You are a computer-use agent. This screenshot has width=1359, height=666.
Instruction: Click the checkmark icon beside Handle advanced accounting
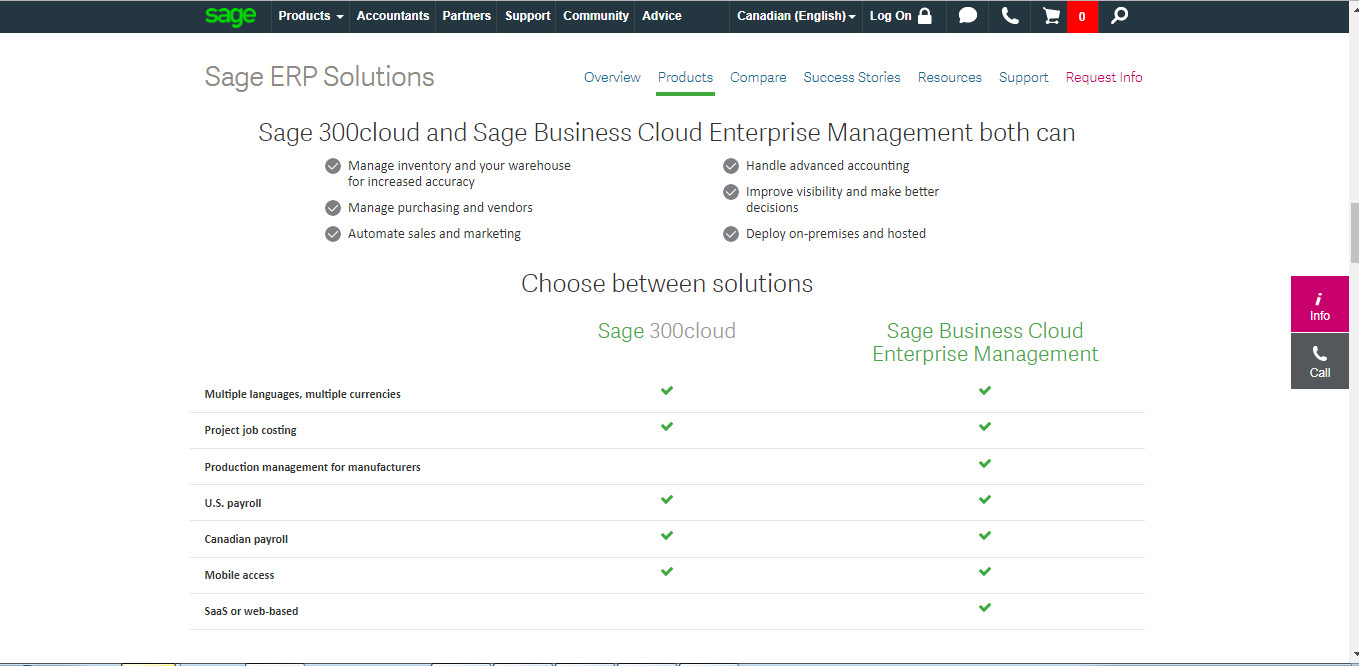[x=731, y=165]
